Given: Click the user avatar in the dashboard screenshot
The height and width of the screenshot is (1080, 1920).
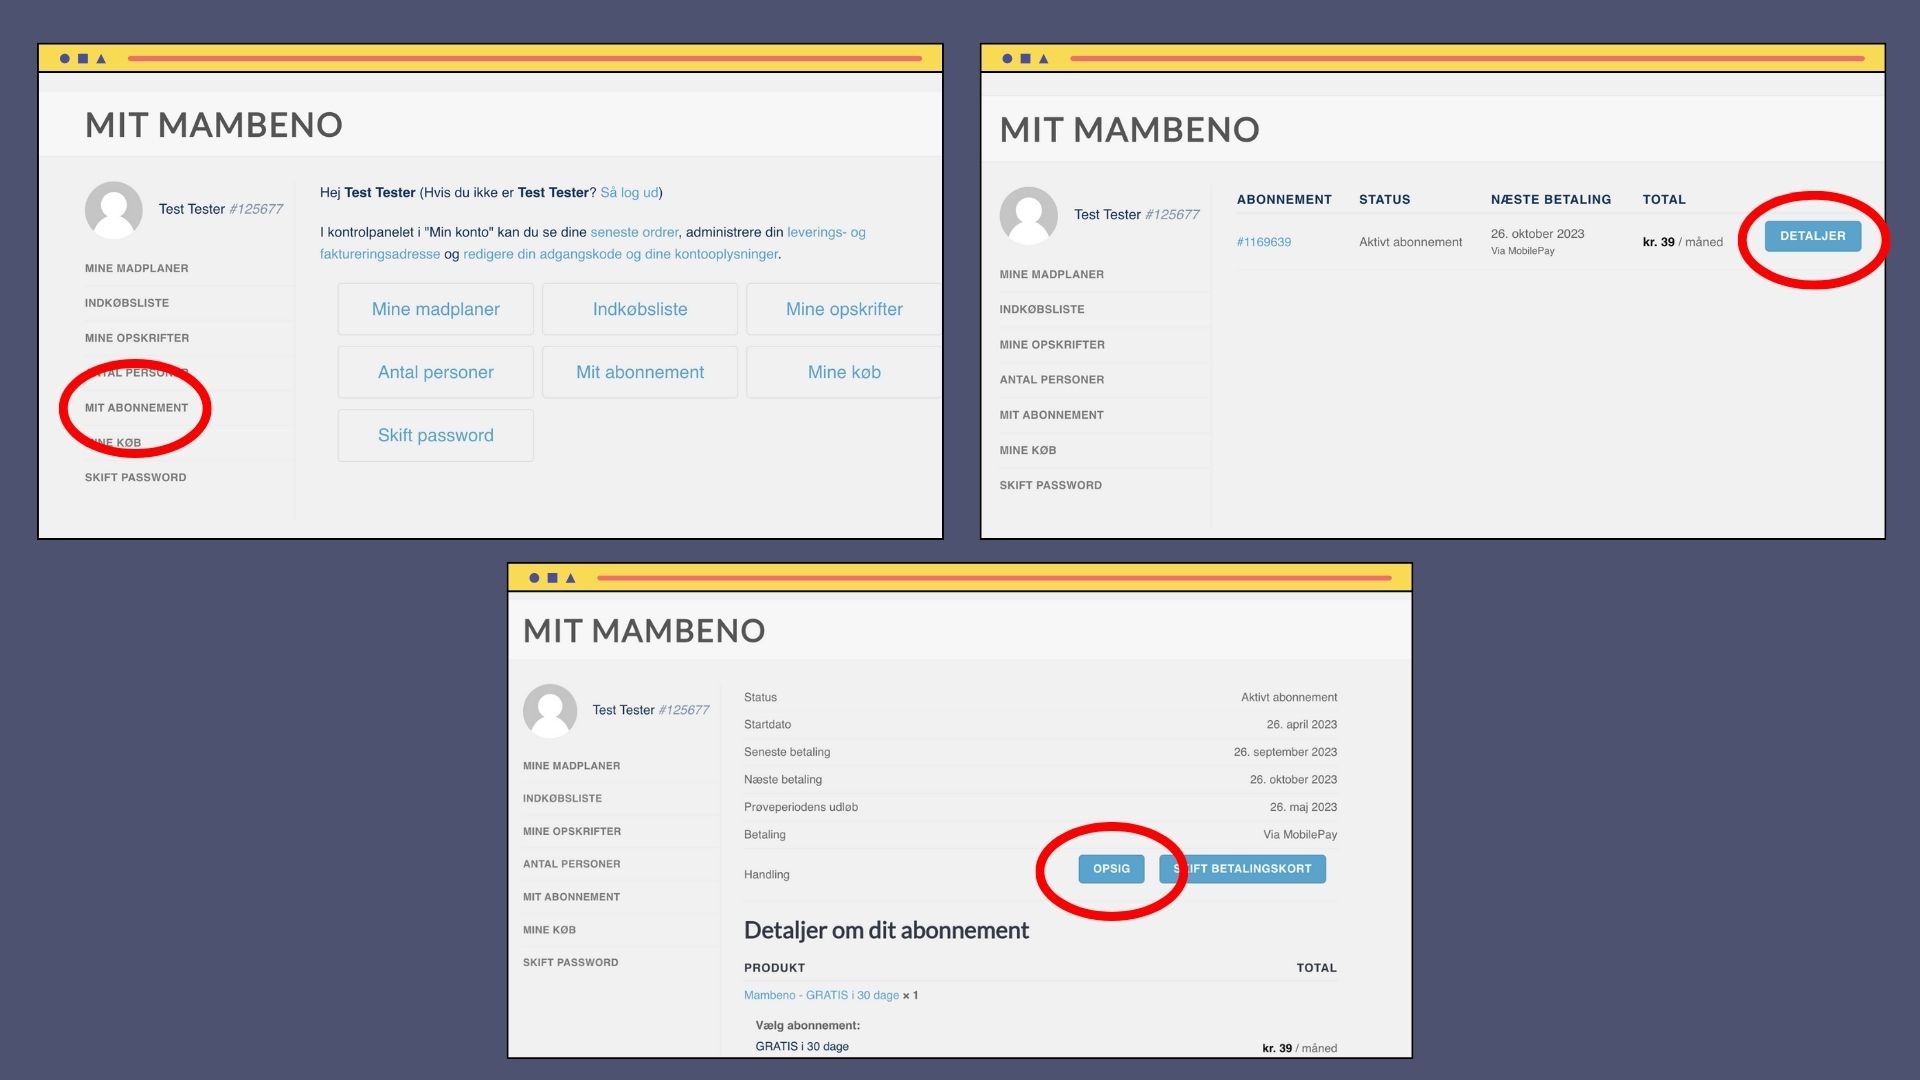Looking at the screenshot, I should (114, 209).
